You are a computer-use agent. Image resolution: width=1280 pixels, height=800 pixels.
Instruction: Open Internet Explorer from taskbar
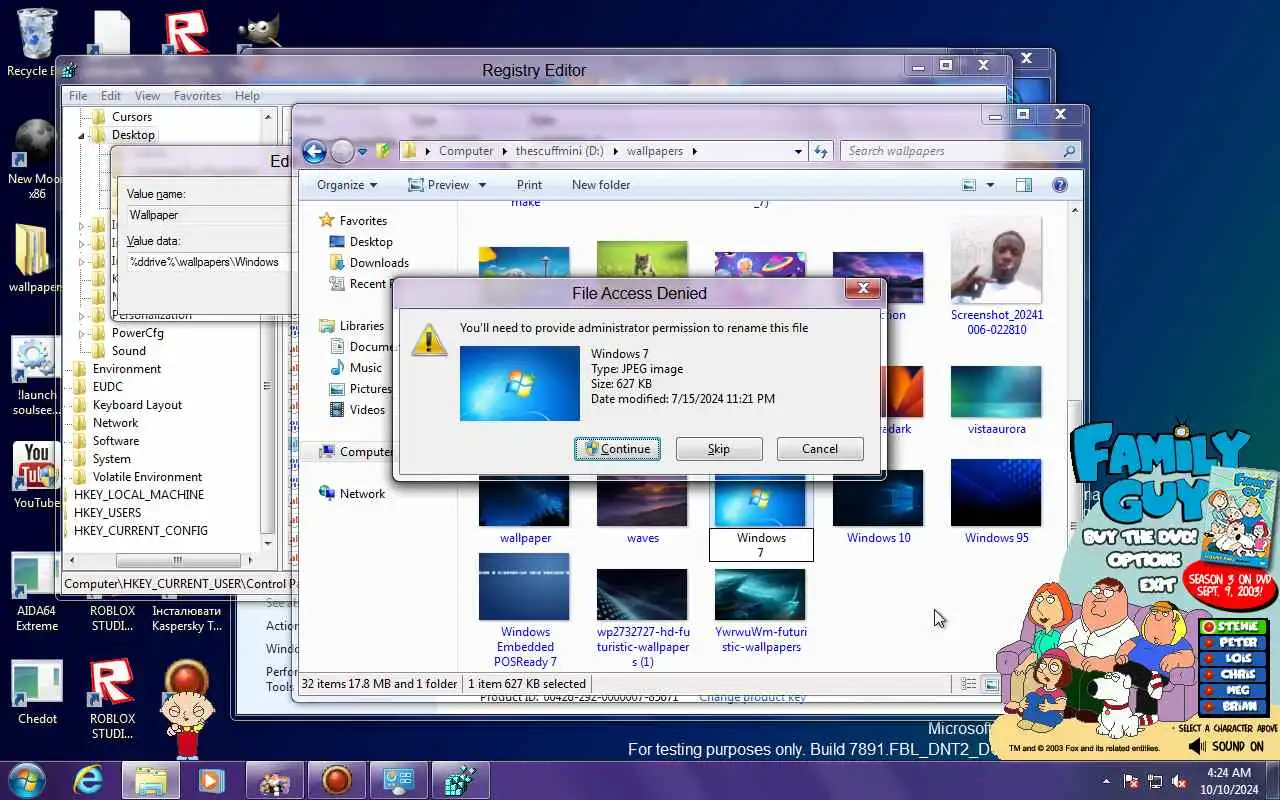(x=88, y=780)
